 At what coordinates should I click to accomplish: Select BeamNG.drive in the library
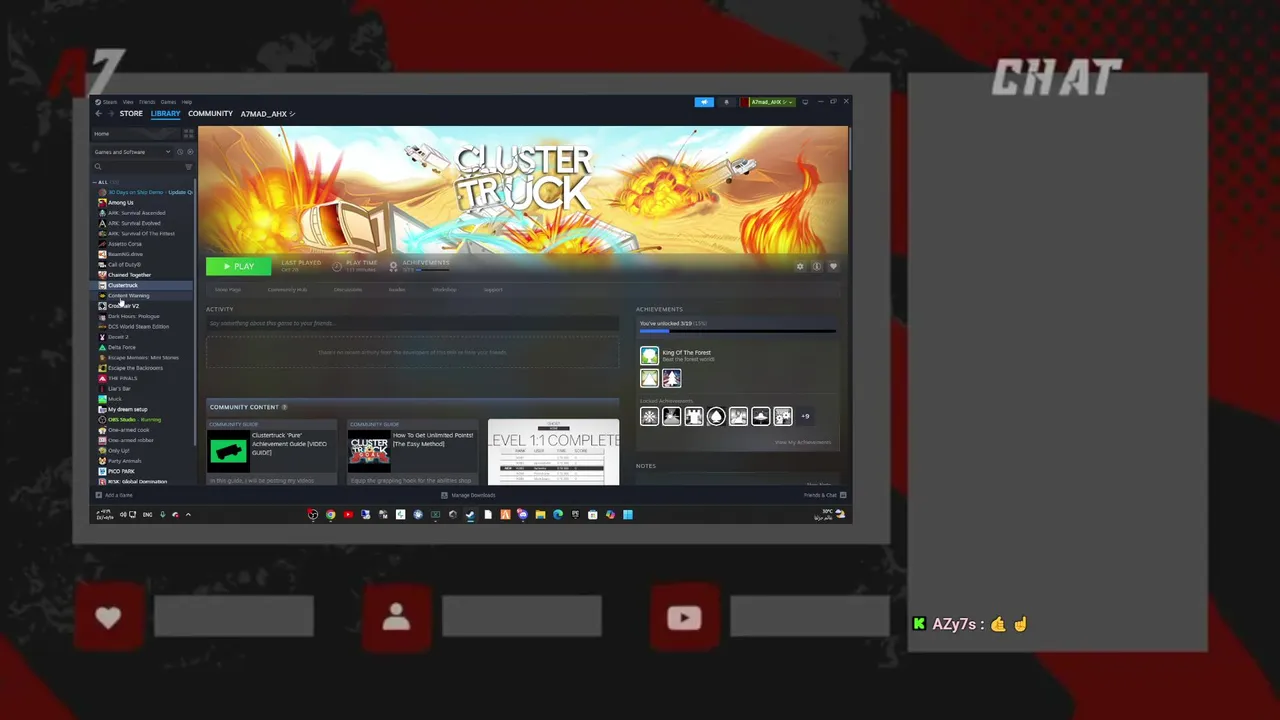[125, 254]
